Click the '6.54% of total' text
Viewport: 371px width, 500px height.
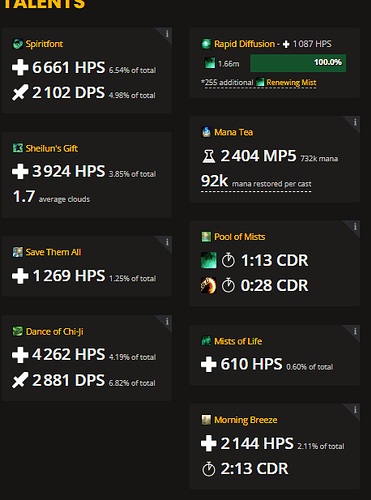click(132, 70)
